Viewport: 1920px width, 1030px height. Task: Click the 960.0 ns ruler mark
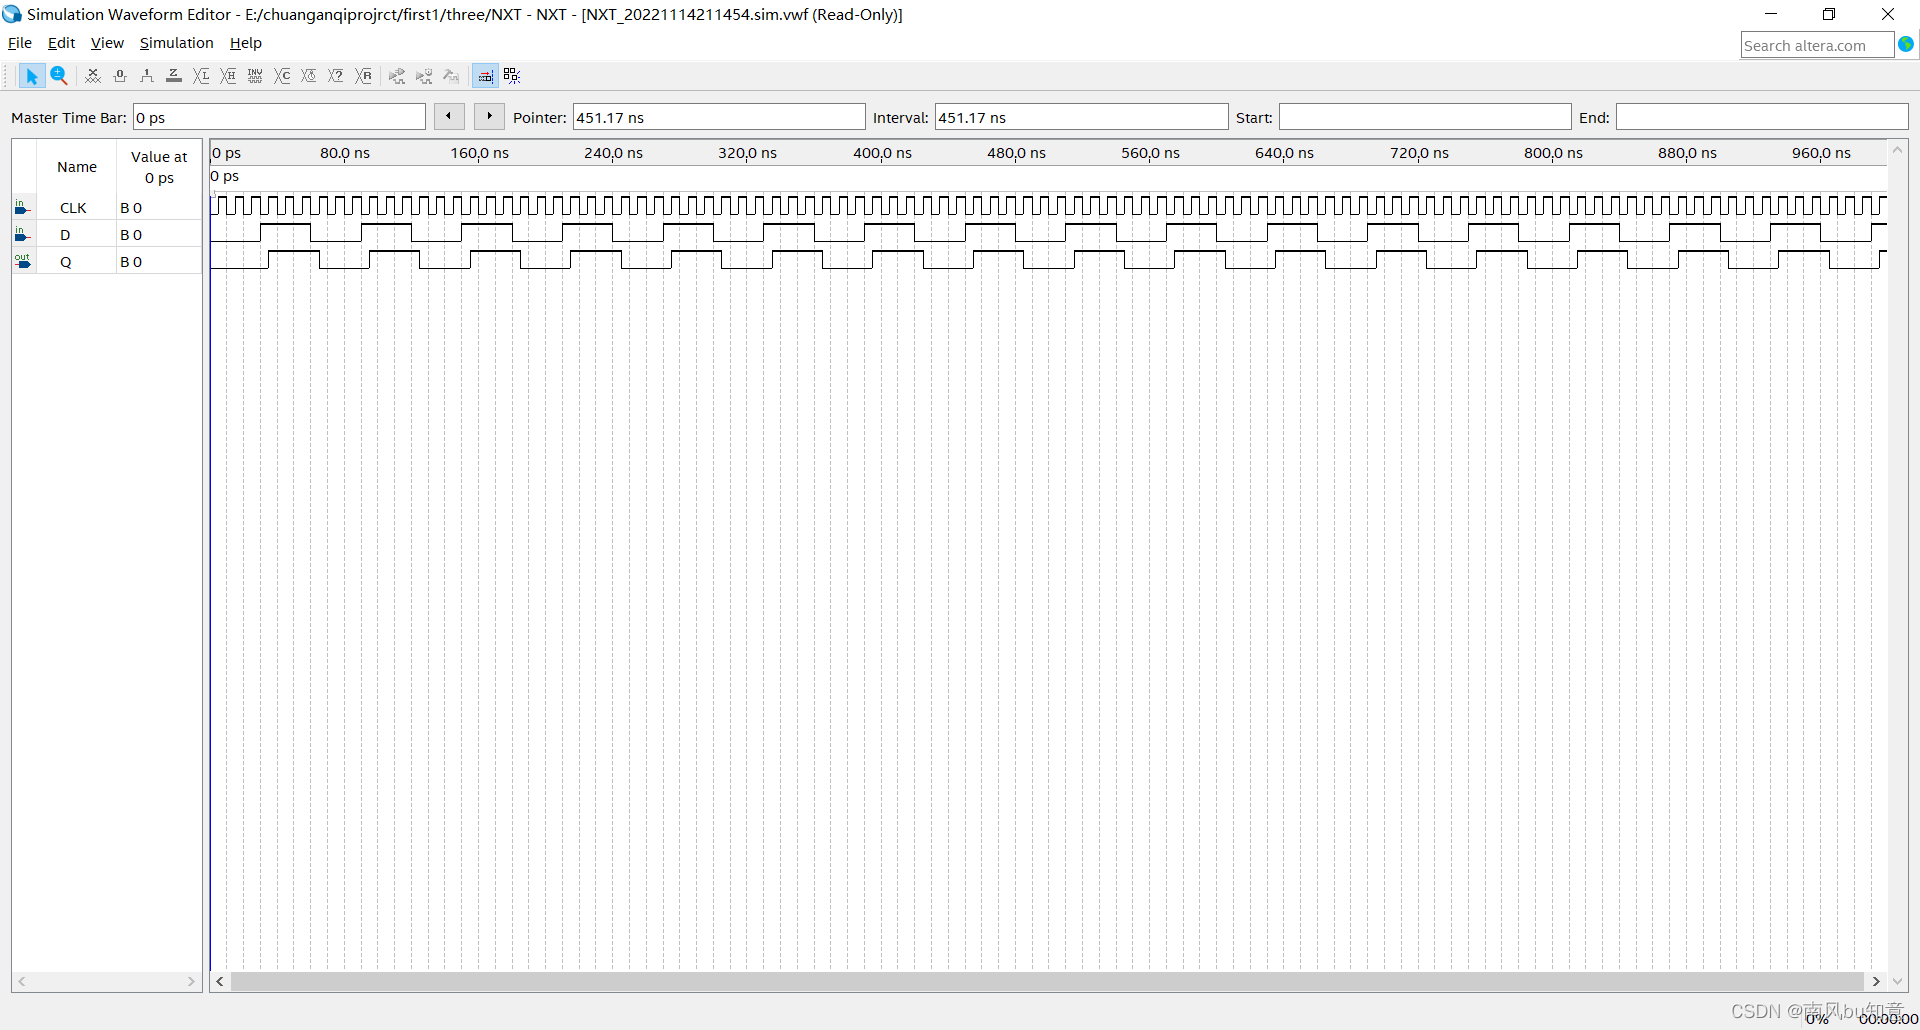point(1821,153)
